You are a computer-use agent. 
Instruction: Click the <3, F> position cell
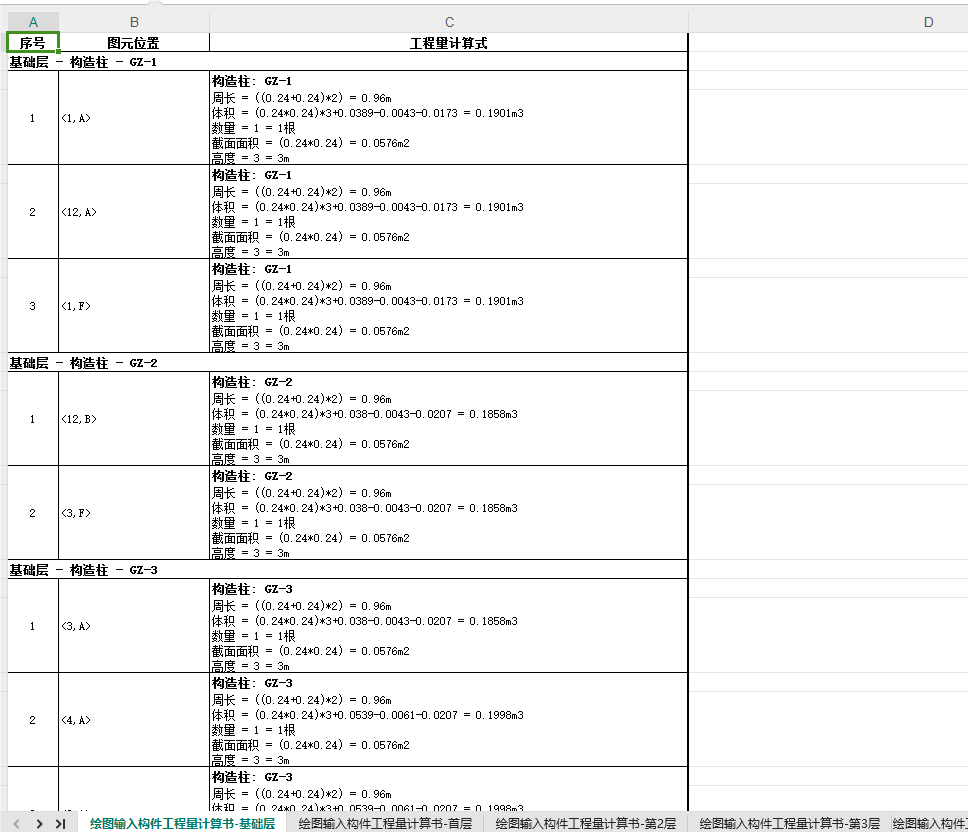pos(134,513)
